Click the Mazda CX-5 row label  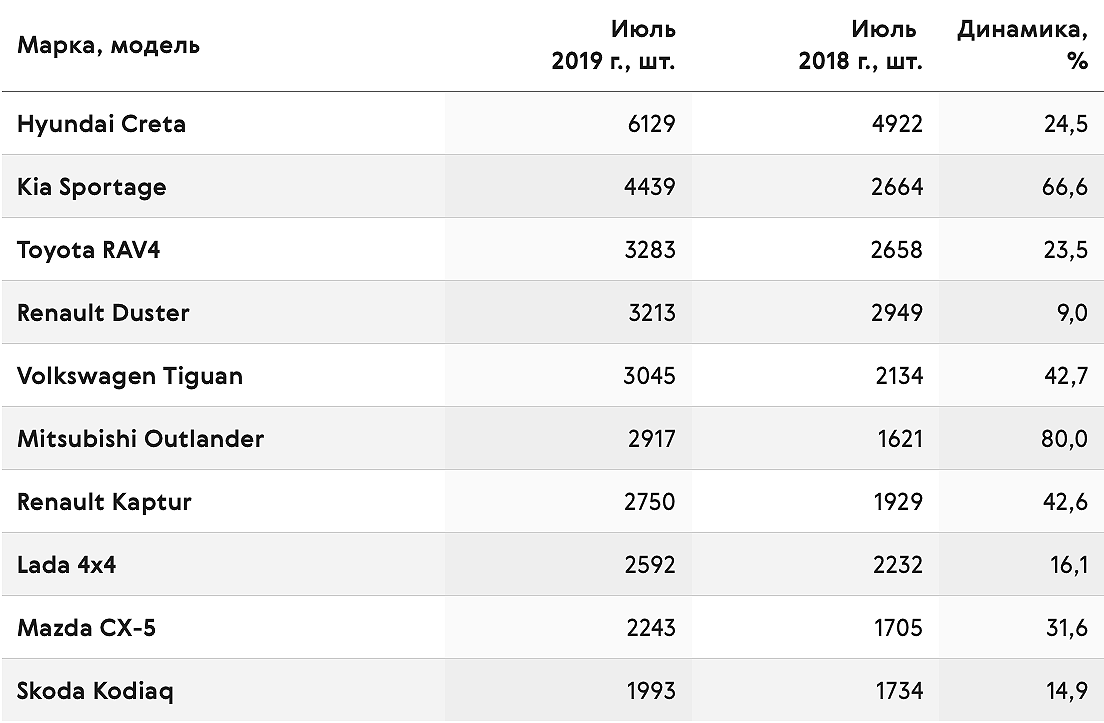coord(86,628)
